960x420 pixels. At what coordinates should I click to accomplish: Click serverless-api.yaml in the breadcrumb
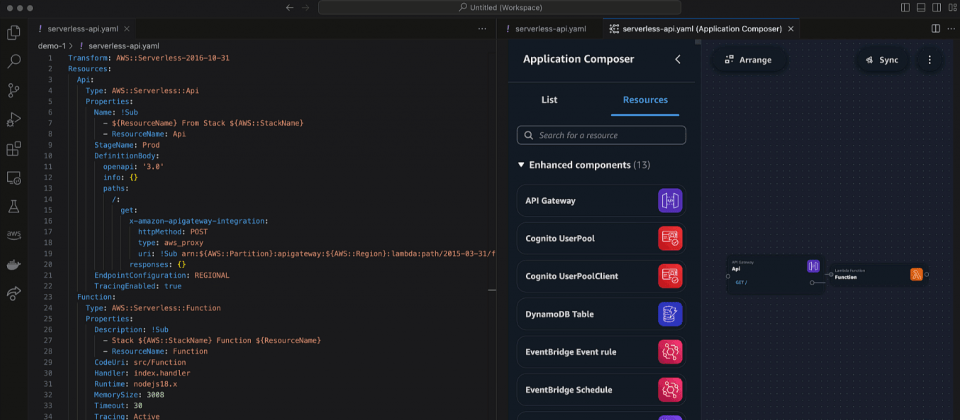(x=124, y=46)
